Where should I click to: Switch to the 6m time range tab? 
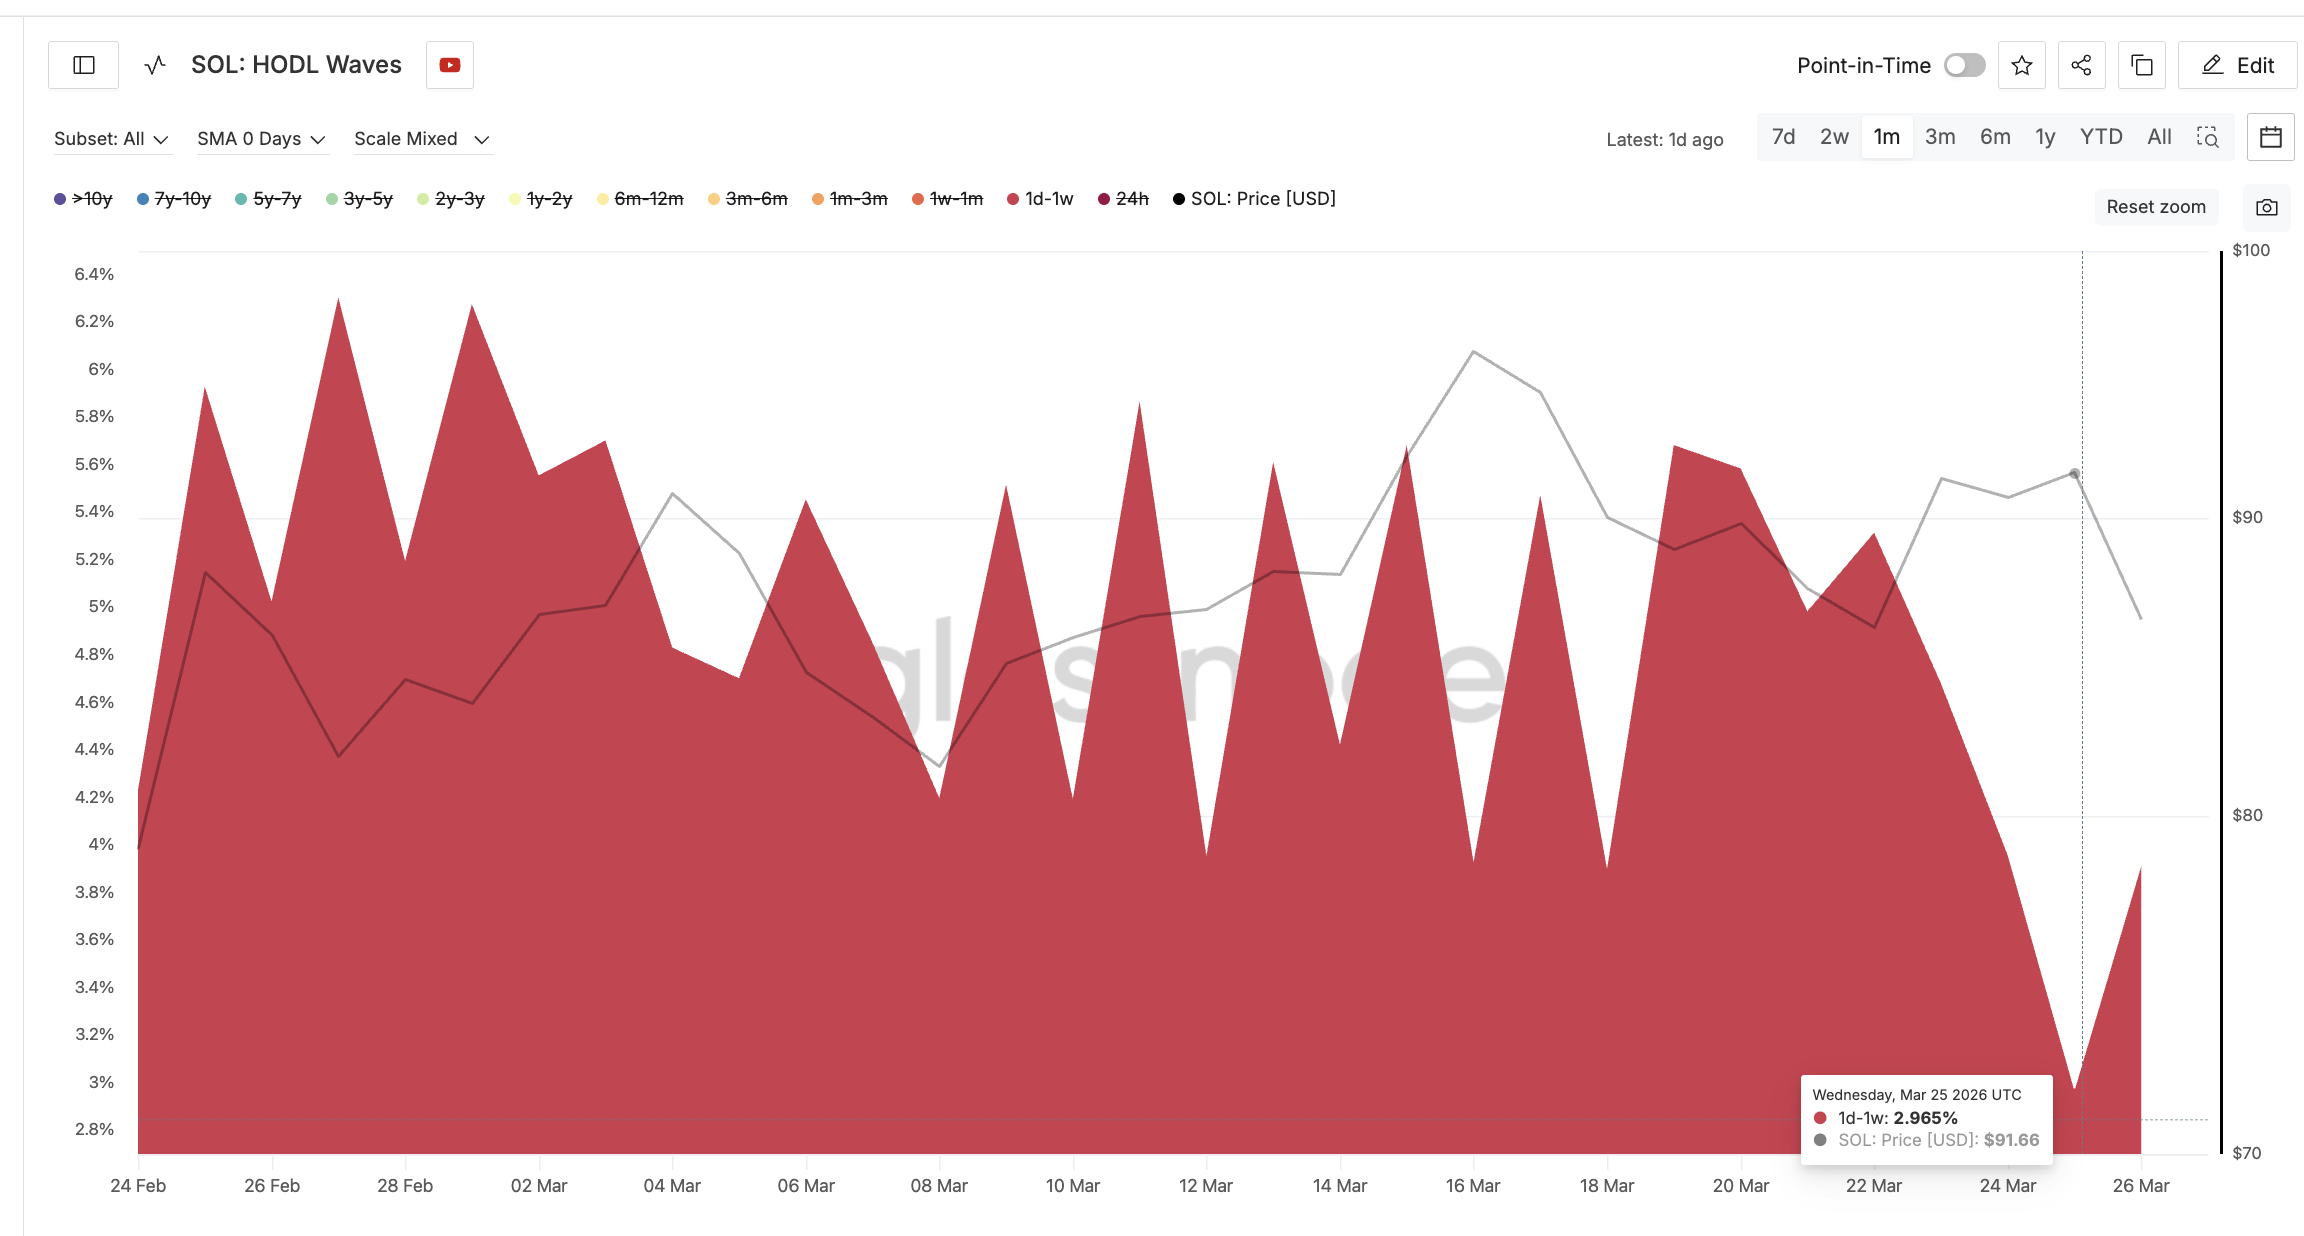1994,136
